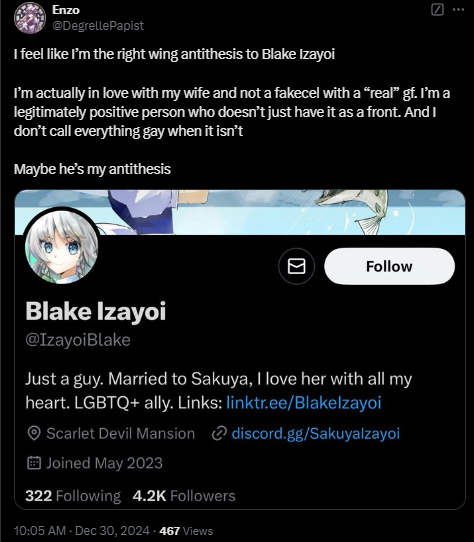Image resolution: width=474 pixels, height=542 pixels.
Task: Open the discord.gg/SakuyaIzayoi link
Action: (315, 433)
